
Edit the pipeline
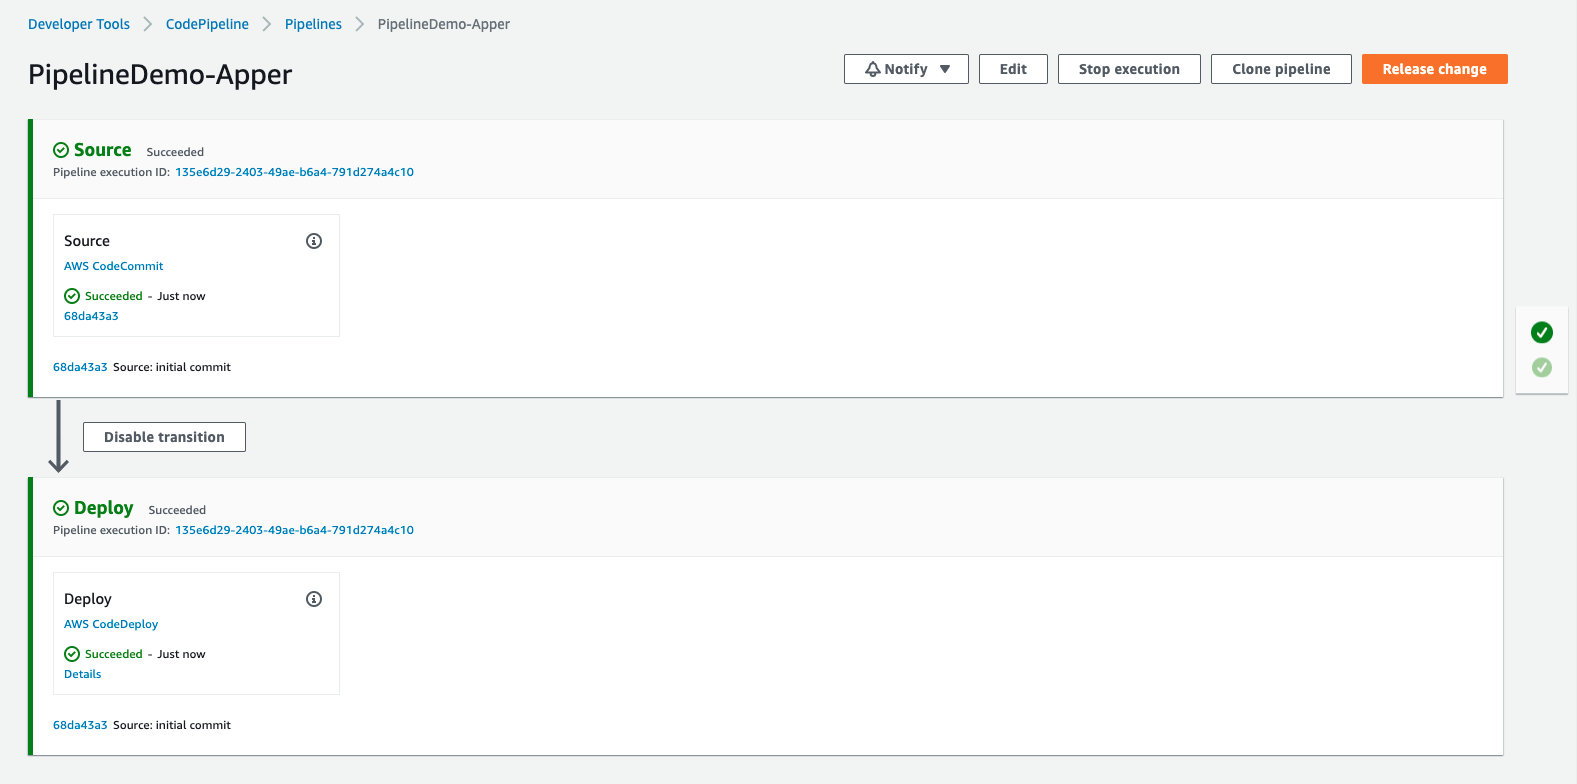pos(1013,69)
